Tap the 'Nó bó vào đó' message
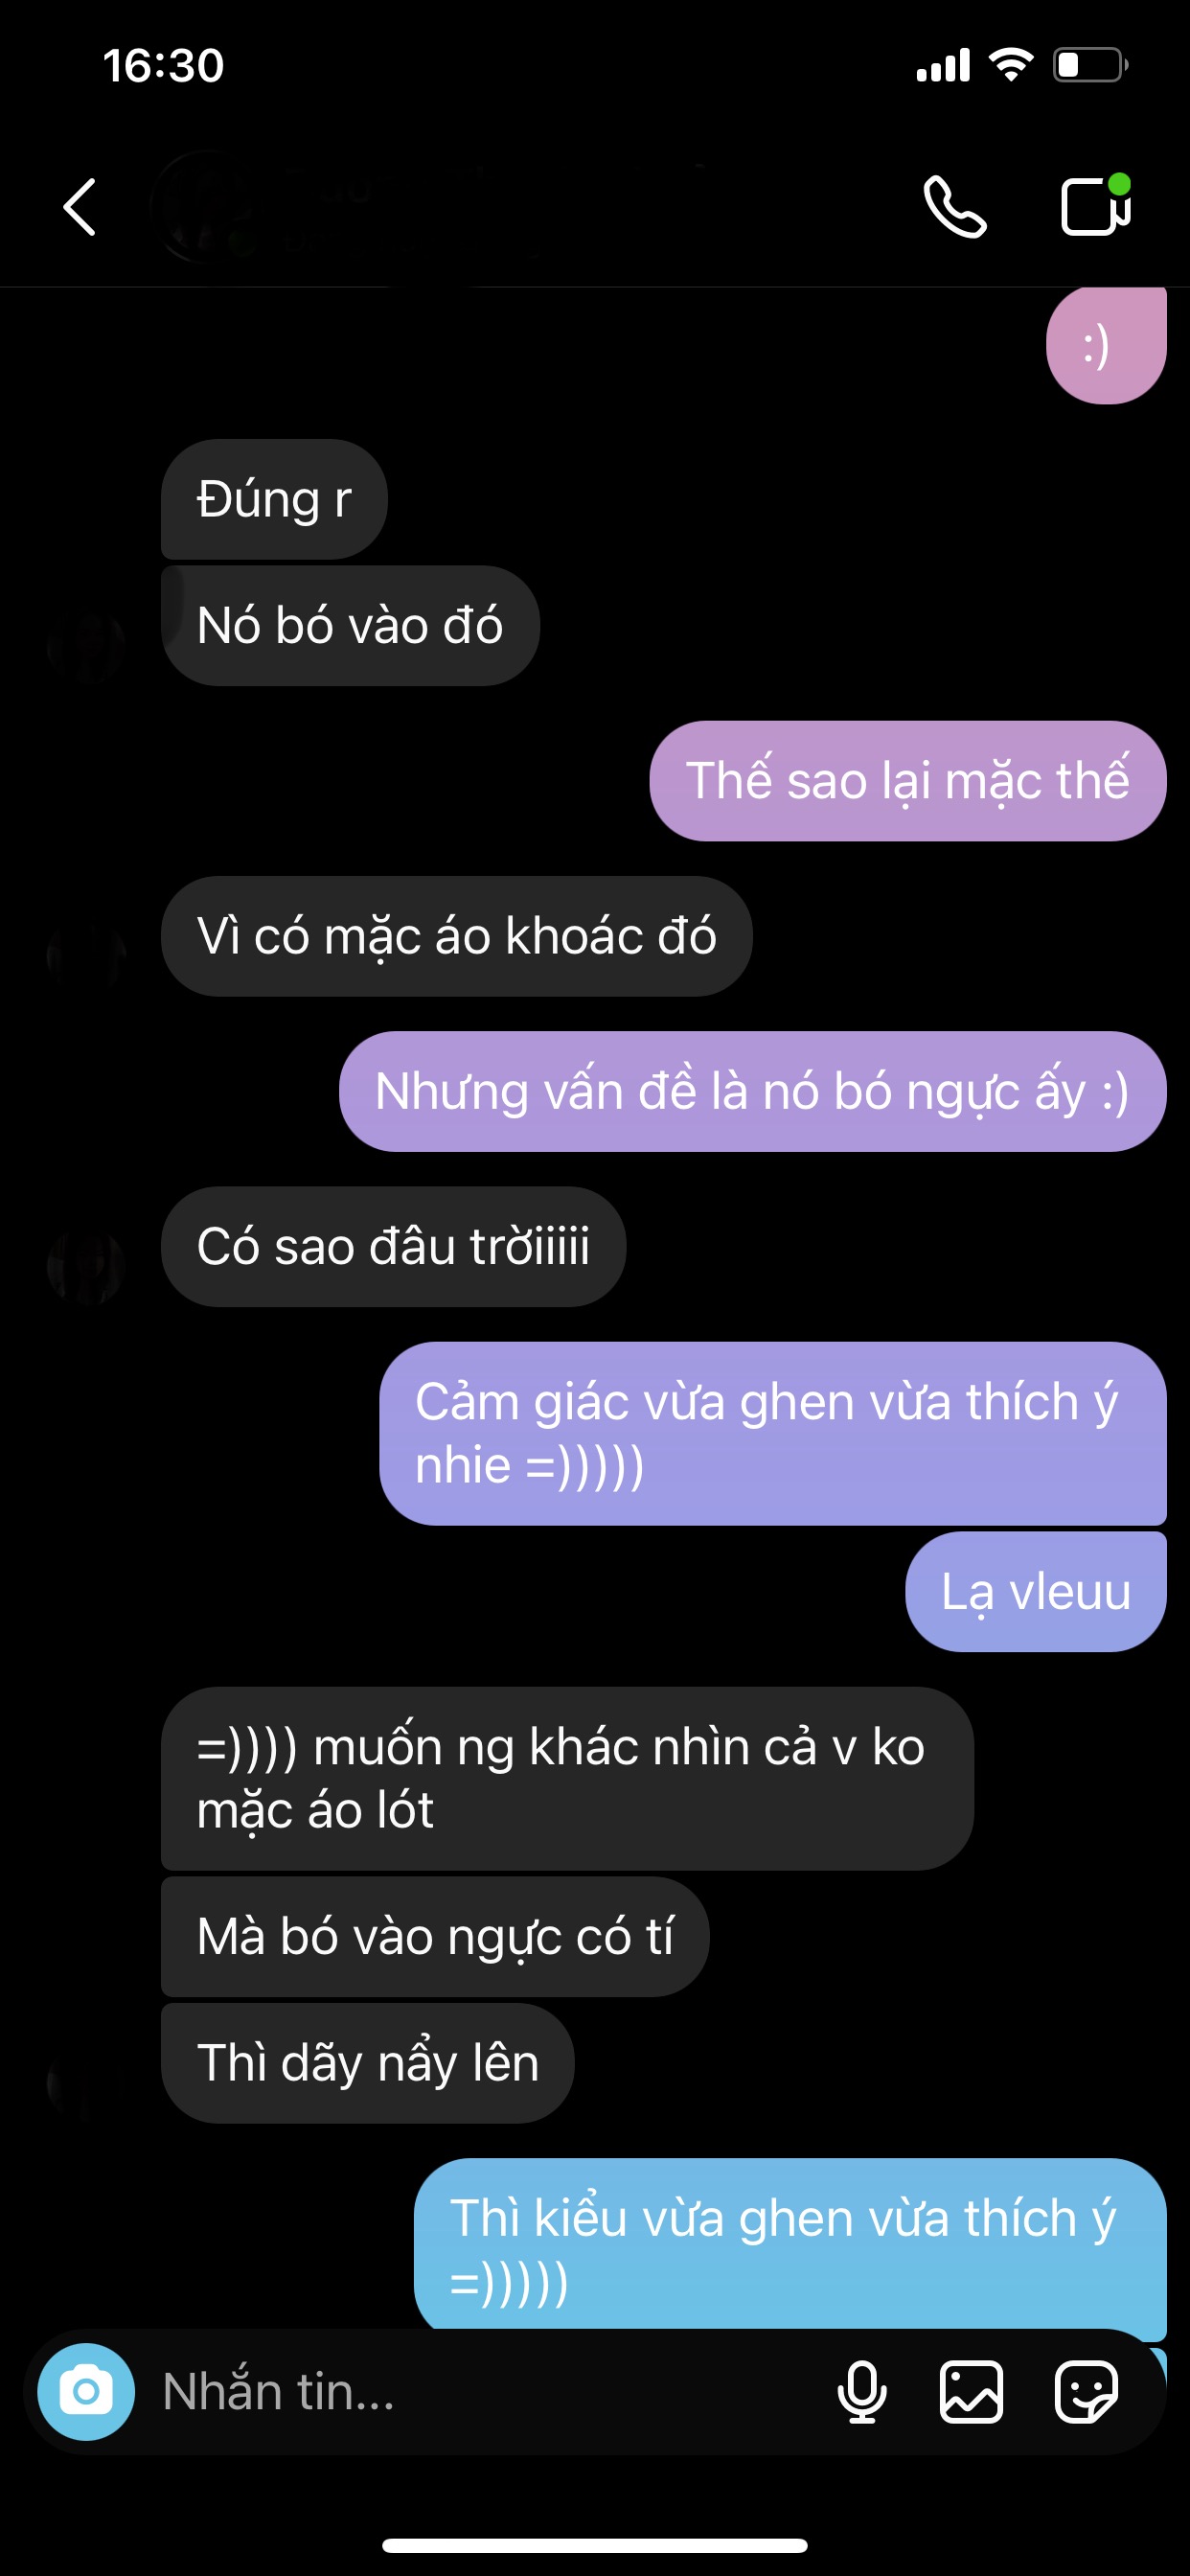Screen dimensions: 1190x2576 tap(350, 626)
